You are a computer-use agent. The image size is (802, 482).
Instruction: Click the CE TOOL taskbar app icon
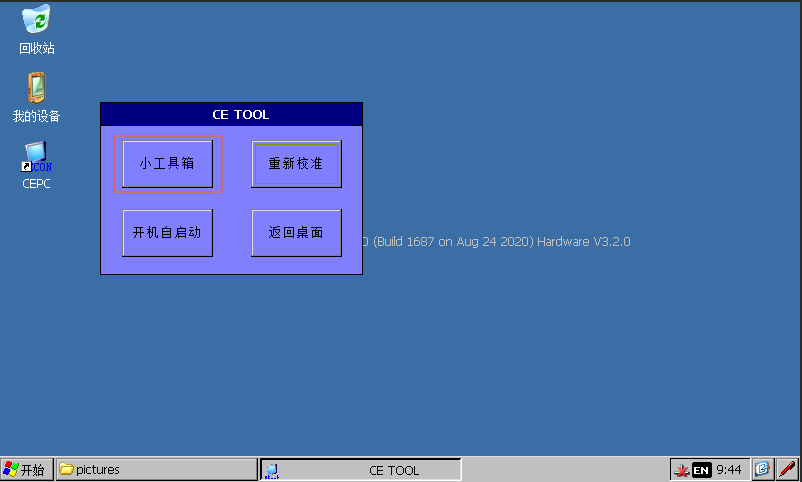point(272,470)
